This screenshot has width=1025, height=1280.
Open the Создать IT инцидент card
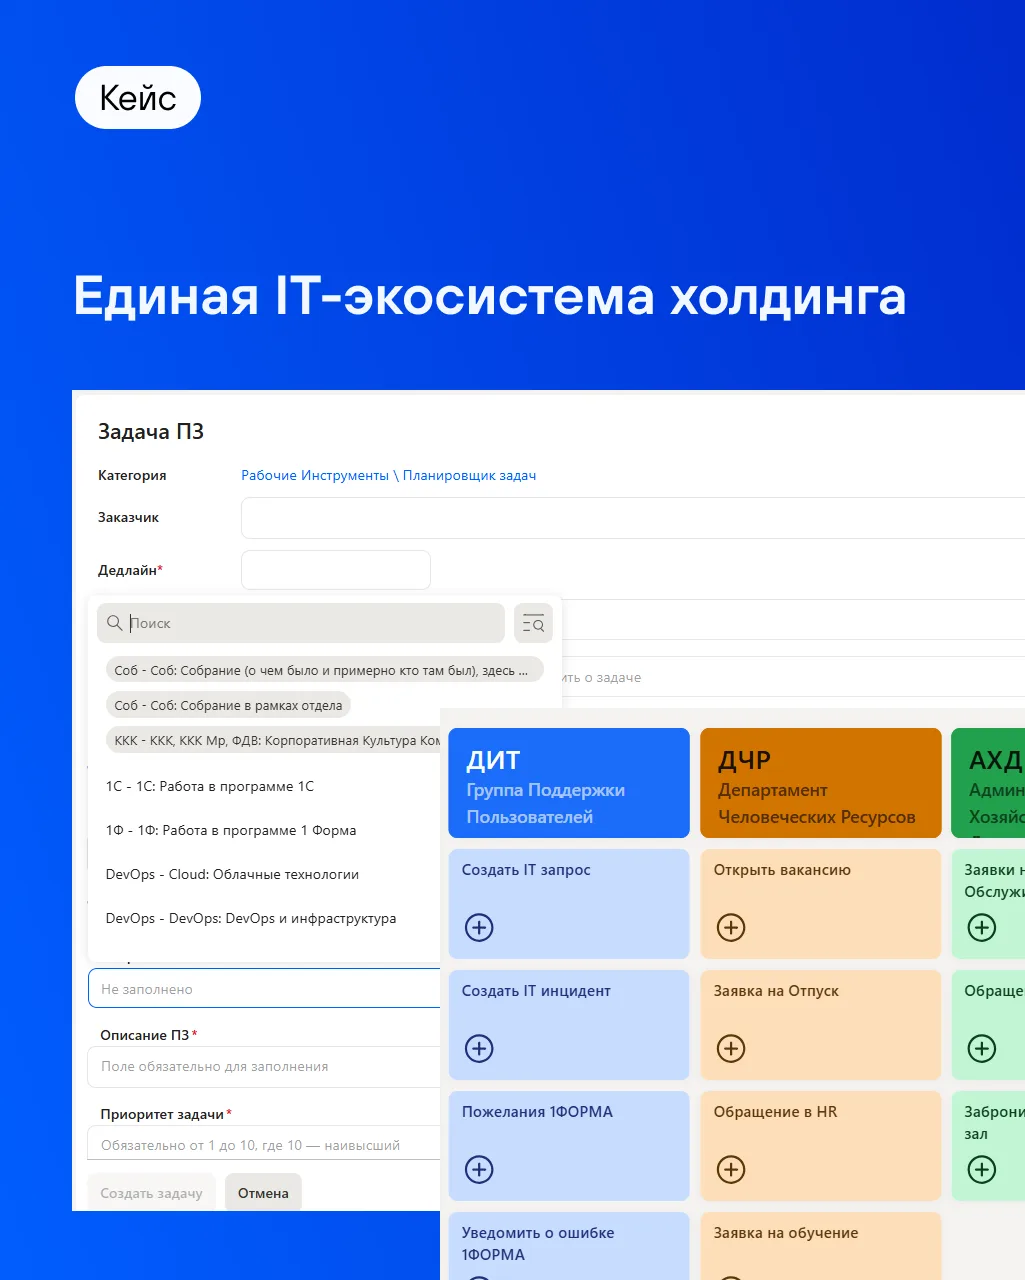[569, 1025]
